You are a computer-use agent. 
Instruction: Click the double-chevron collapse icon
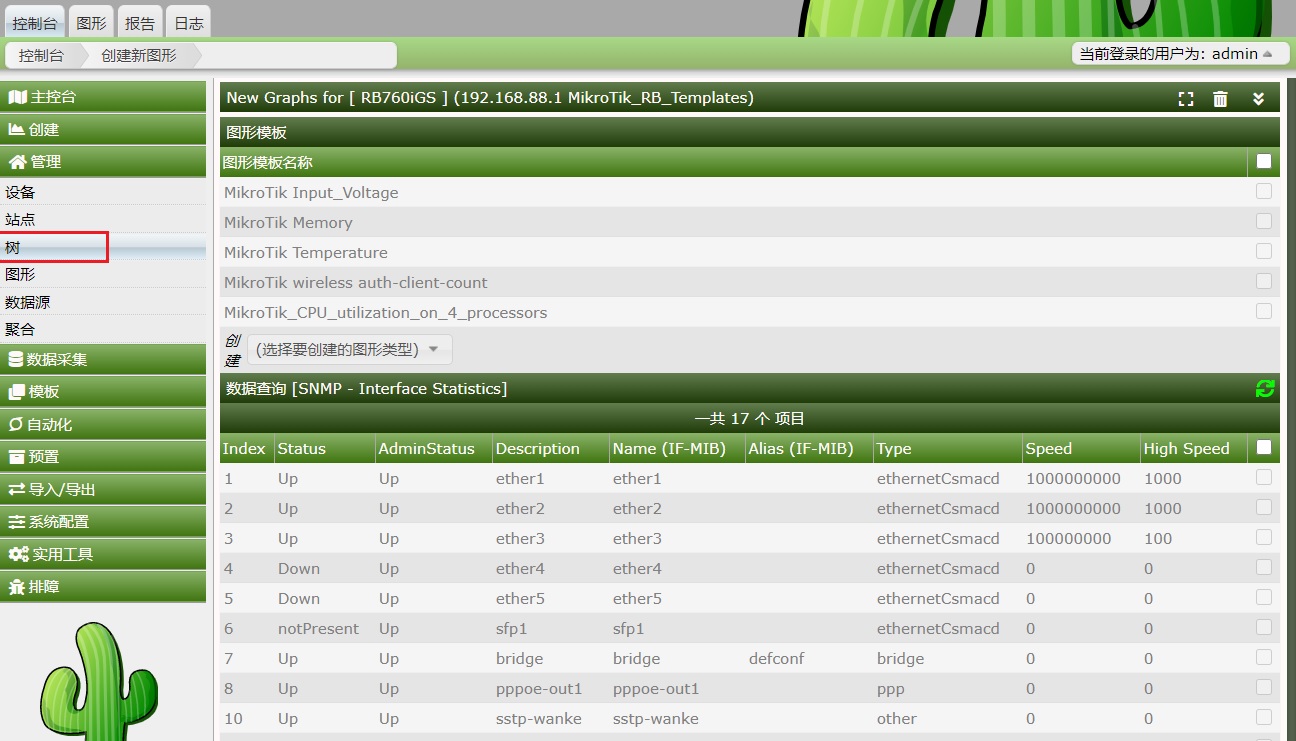pos(1259,98)
